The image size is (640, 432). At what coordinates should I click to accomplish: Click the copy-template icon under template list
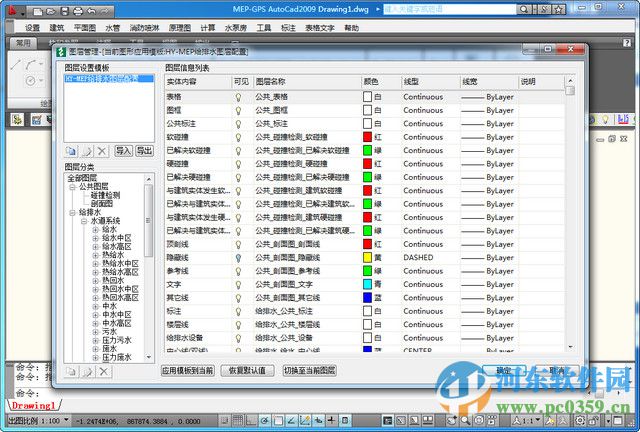pyautogui.click(x=71, y=151)
